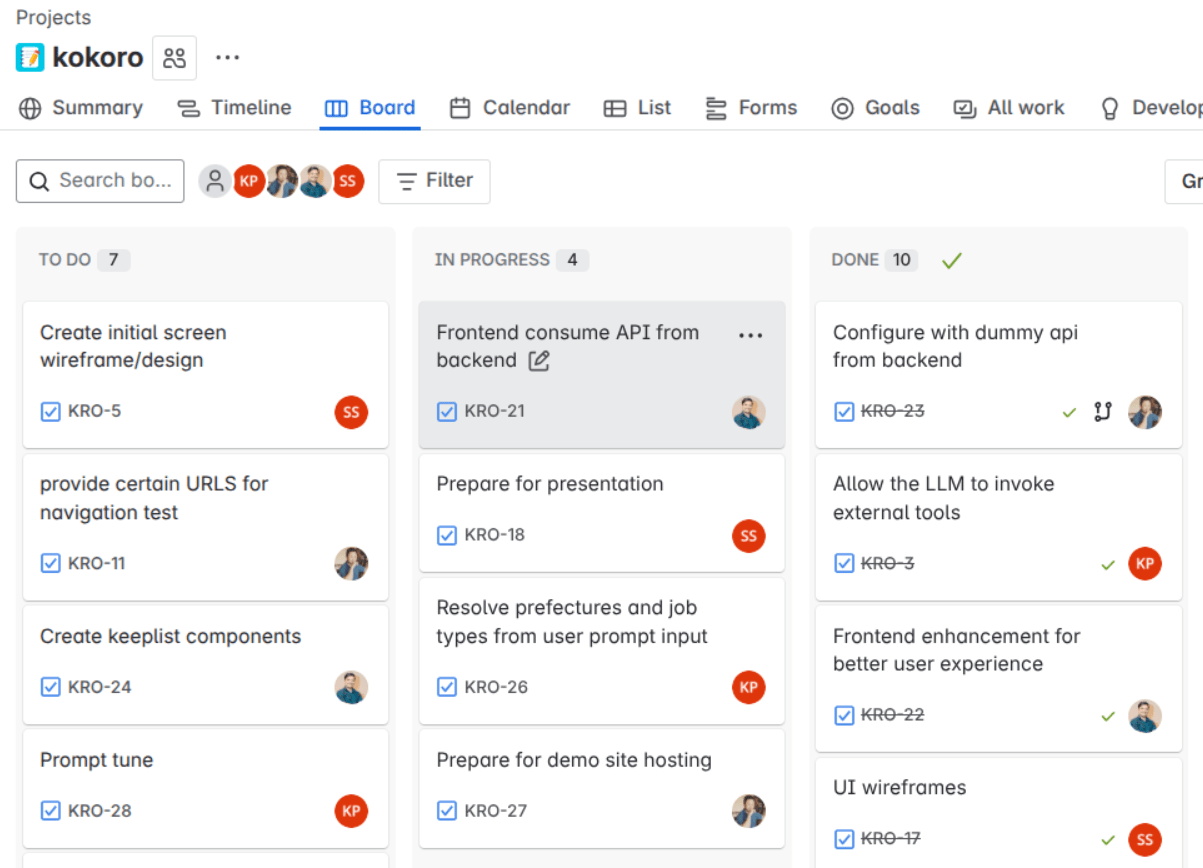Click the DONE column checkmark icon
Image resolution: width=1203 pixels, height=868 pixels.
click(x=951, y=260)
